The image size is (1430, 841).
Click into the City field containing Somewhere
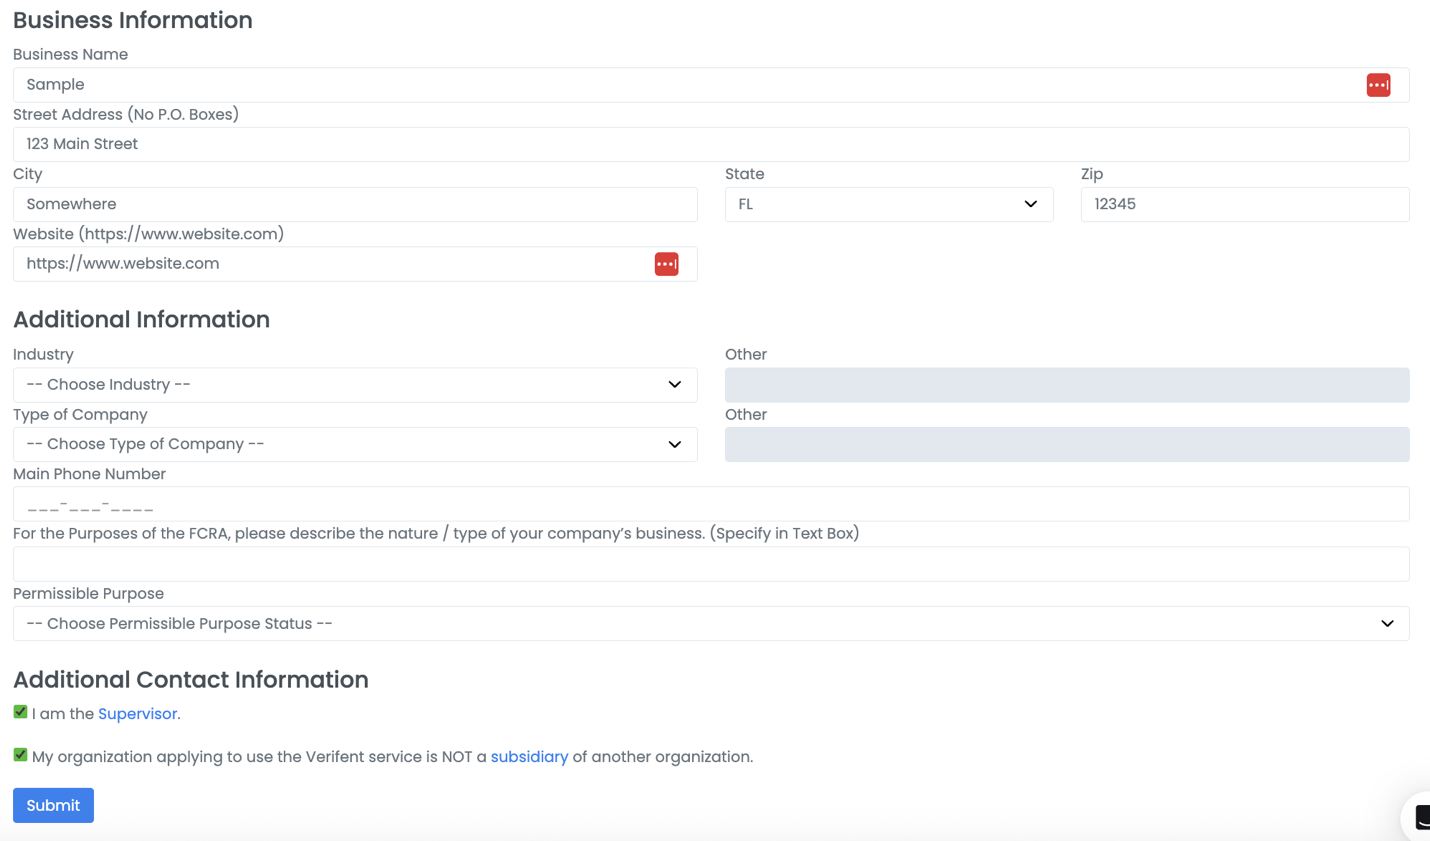point(355,204)
